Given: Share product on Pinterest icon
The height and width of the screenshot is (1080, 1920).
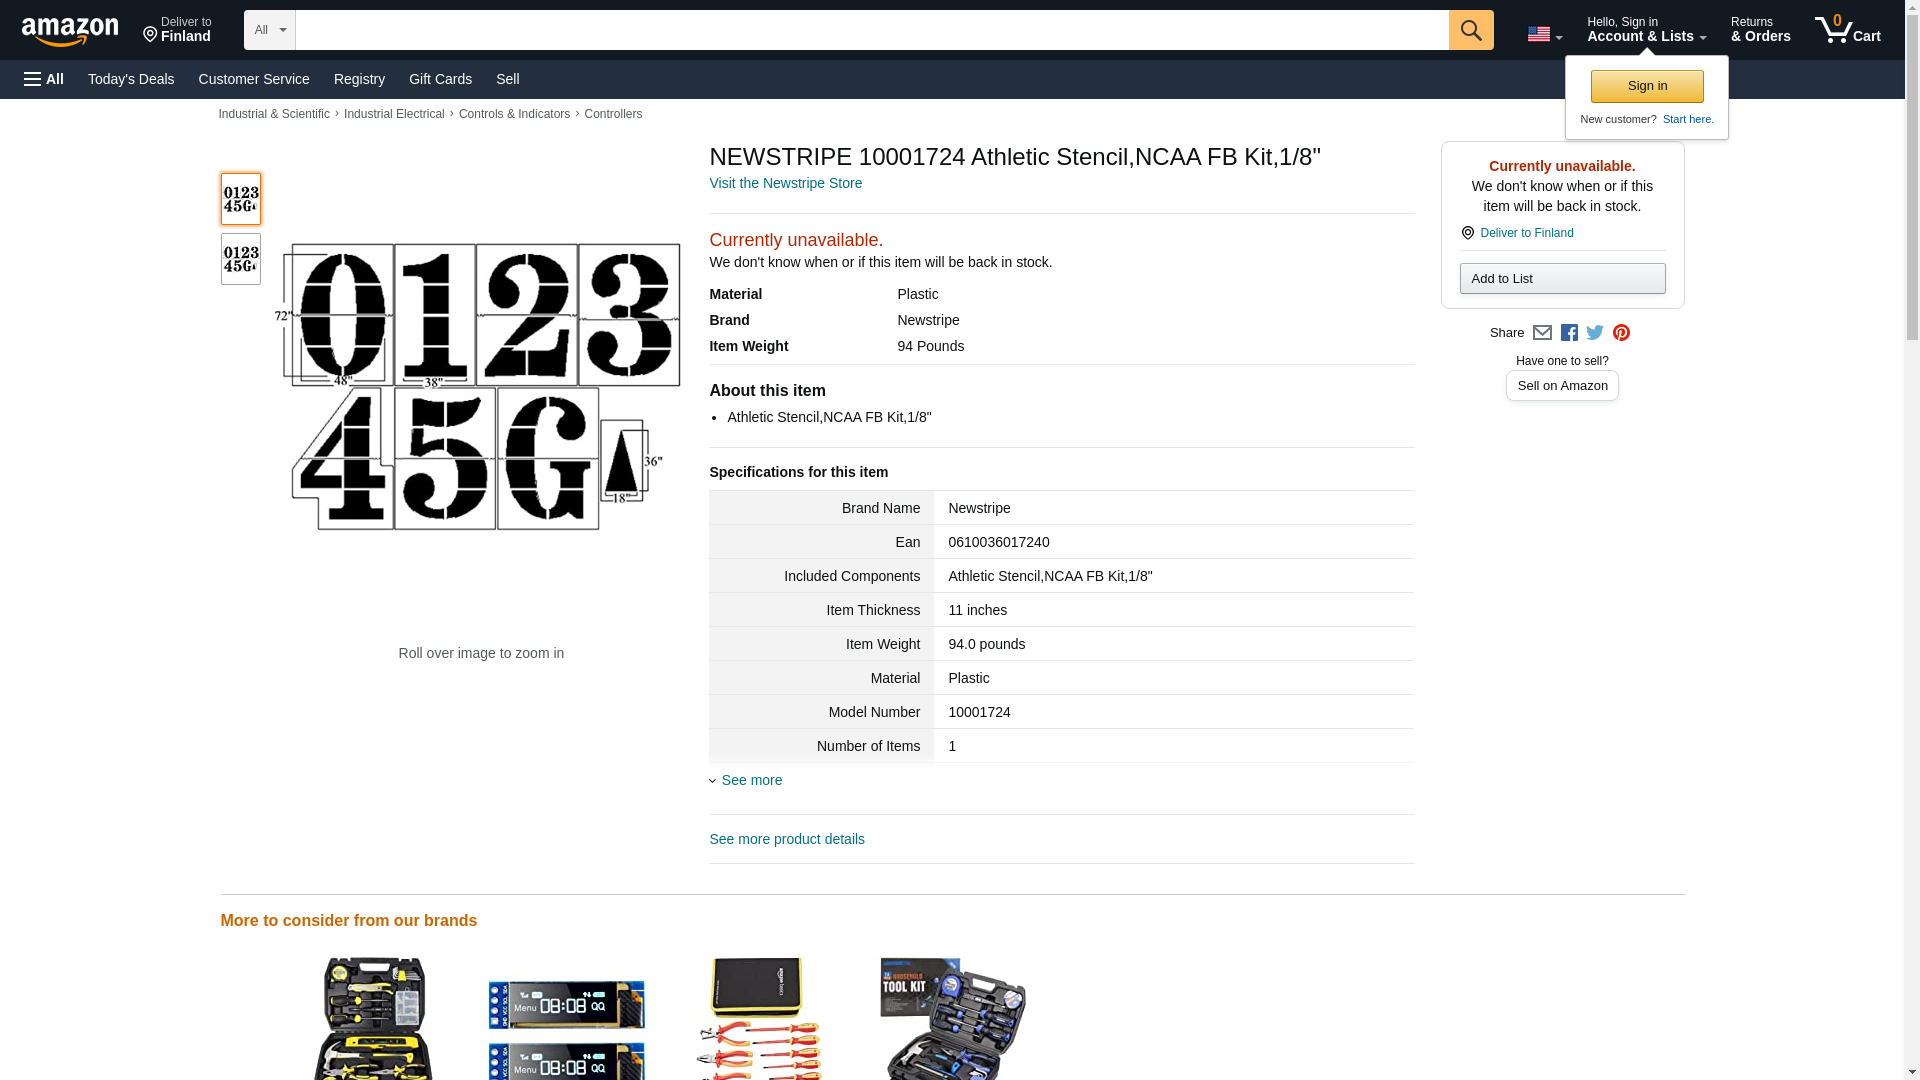Looking at the screenshot, I should [1621, 333].
